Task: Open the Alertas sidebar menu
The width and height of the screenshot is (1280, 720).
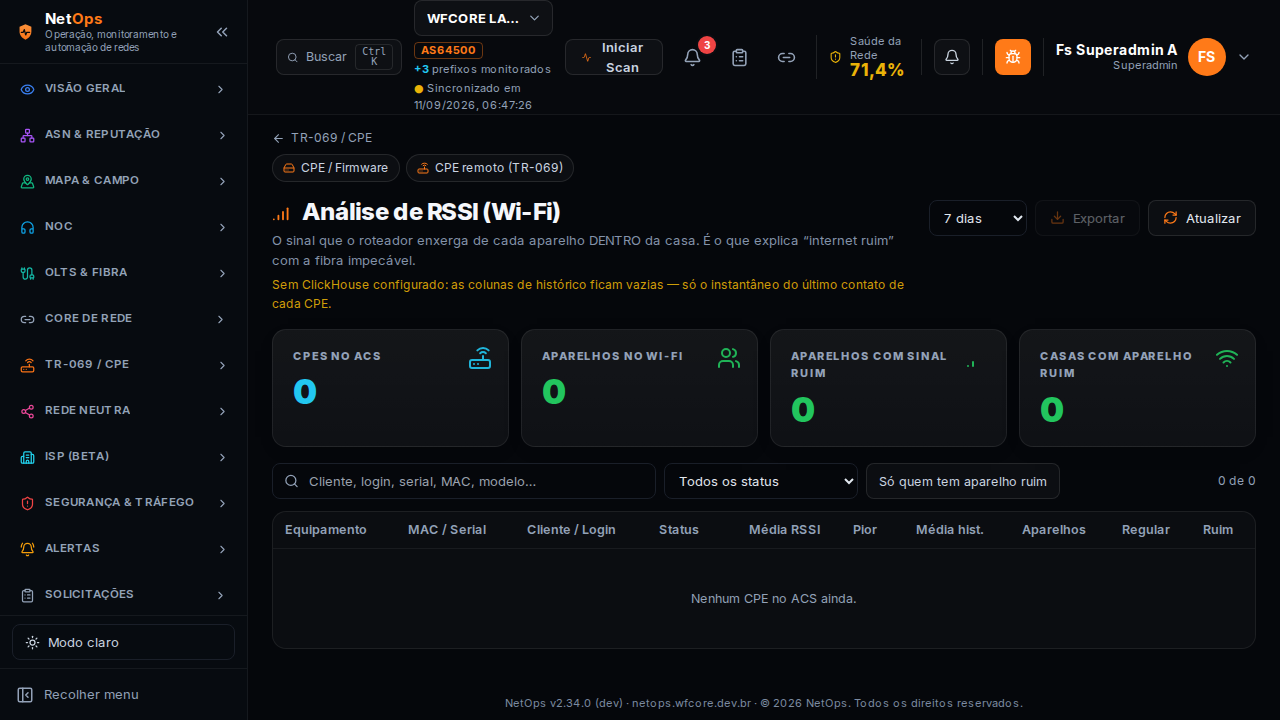Action: (123, 549)
